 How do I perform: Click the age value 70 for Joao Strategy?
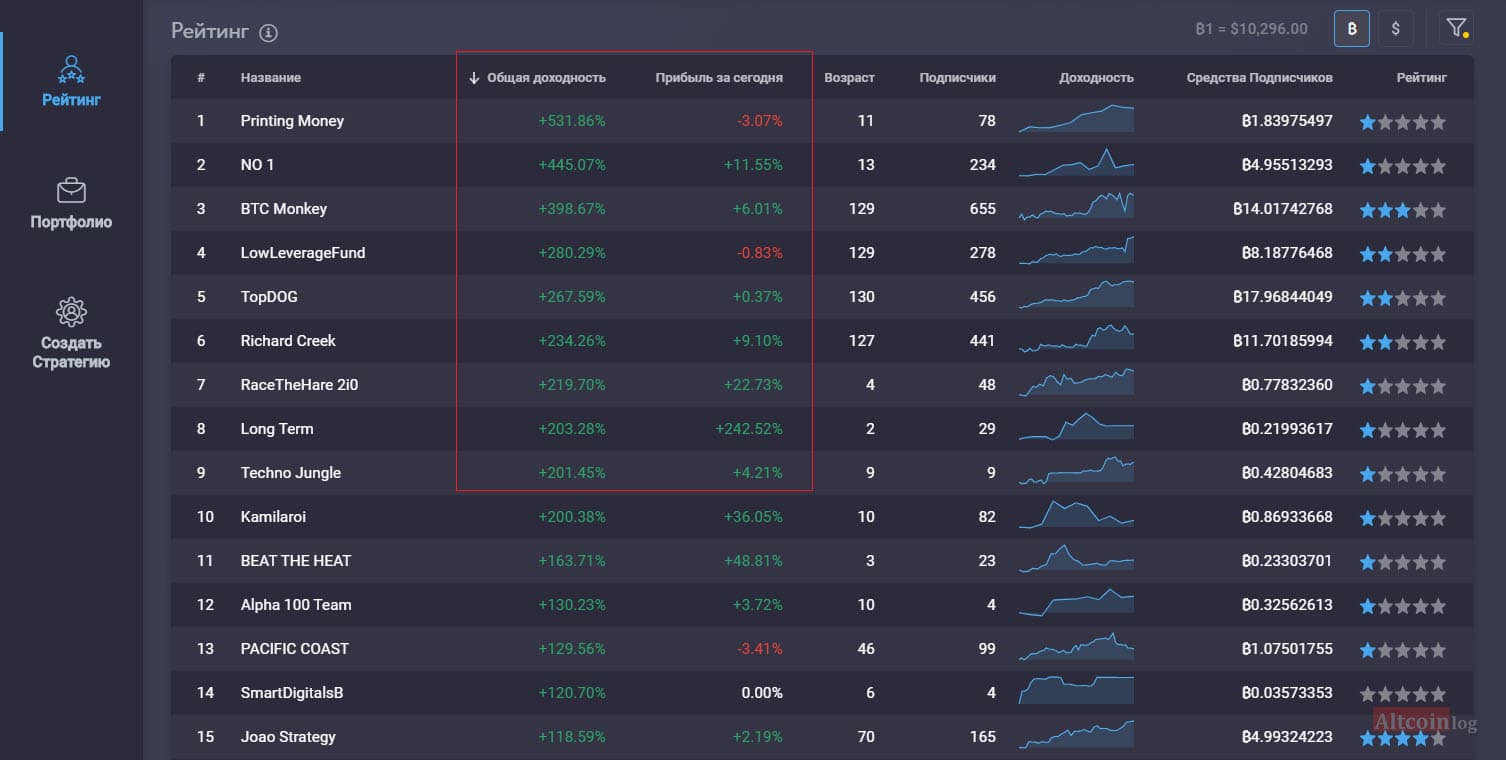click(x=866, y=737)
